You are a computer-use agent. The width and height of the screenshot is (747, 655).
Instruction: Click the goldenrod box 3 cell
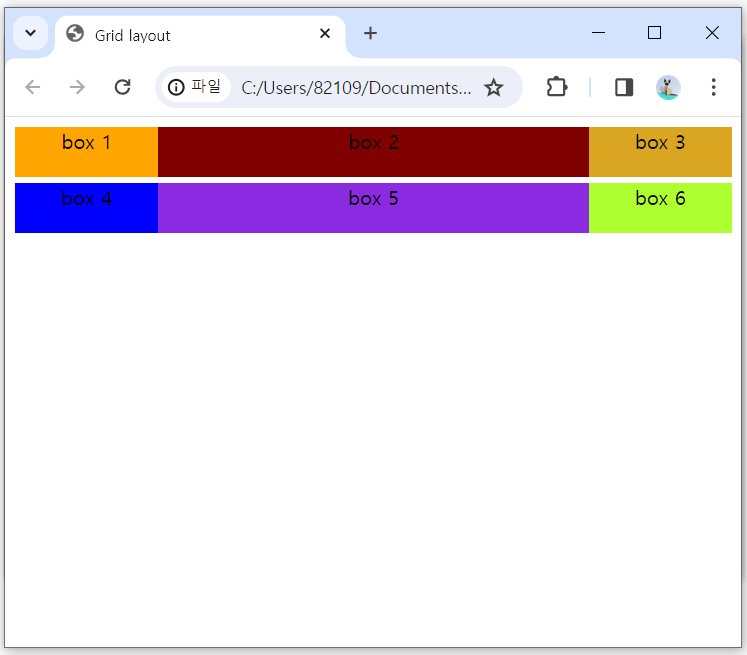click(660, 152)
